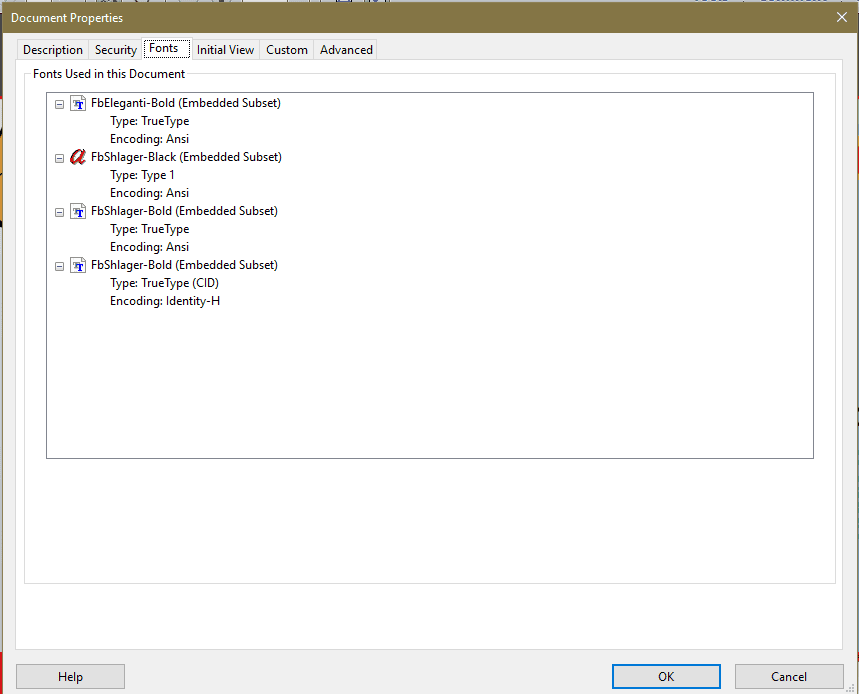Select the font icon of Identity-H FbShlager-Bold
Viewport: 859px width, 694px height.
(x=78, y=266)
